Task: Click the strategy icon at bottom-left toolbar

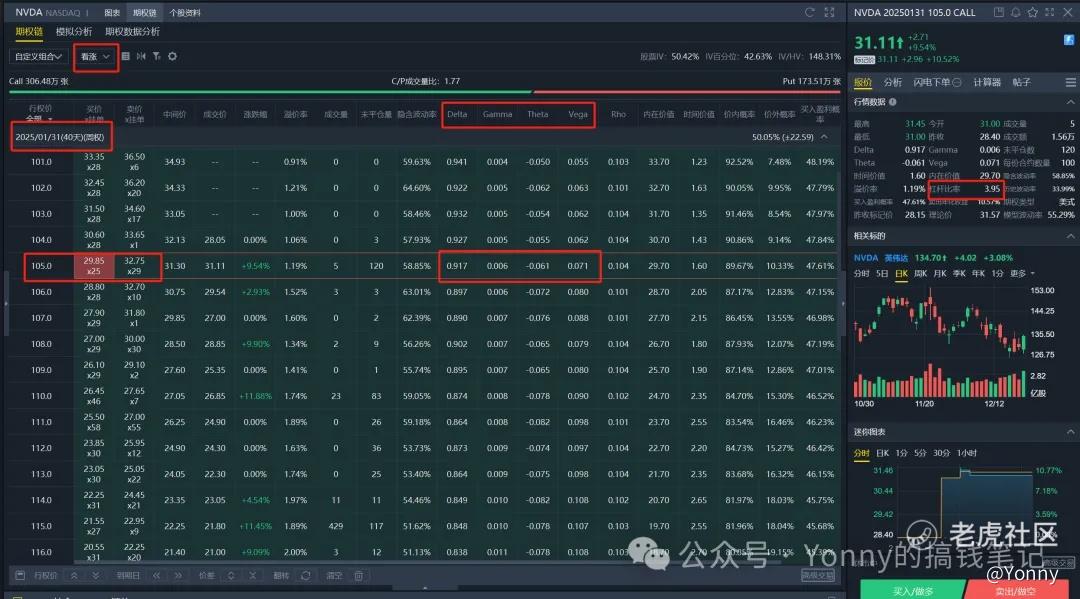Action: click(20, 576)
